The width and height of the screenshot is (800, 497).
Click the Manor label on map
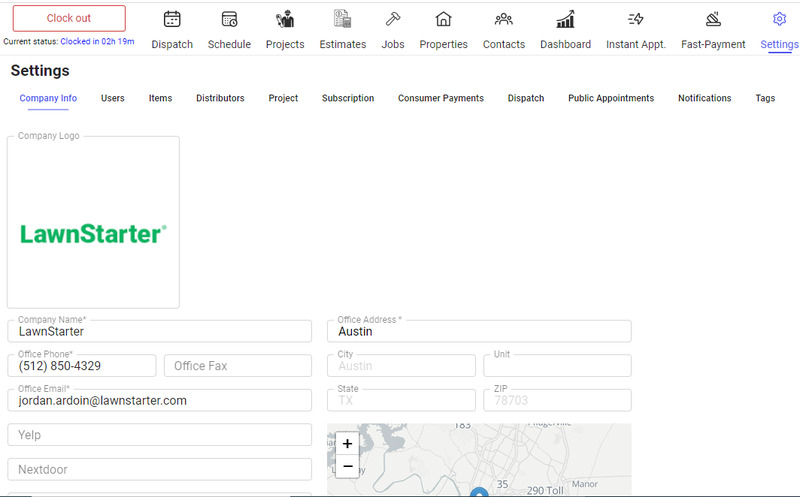pyautogui.click(x=585, y=484)
